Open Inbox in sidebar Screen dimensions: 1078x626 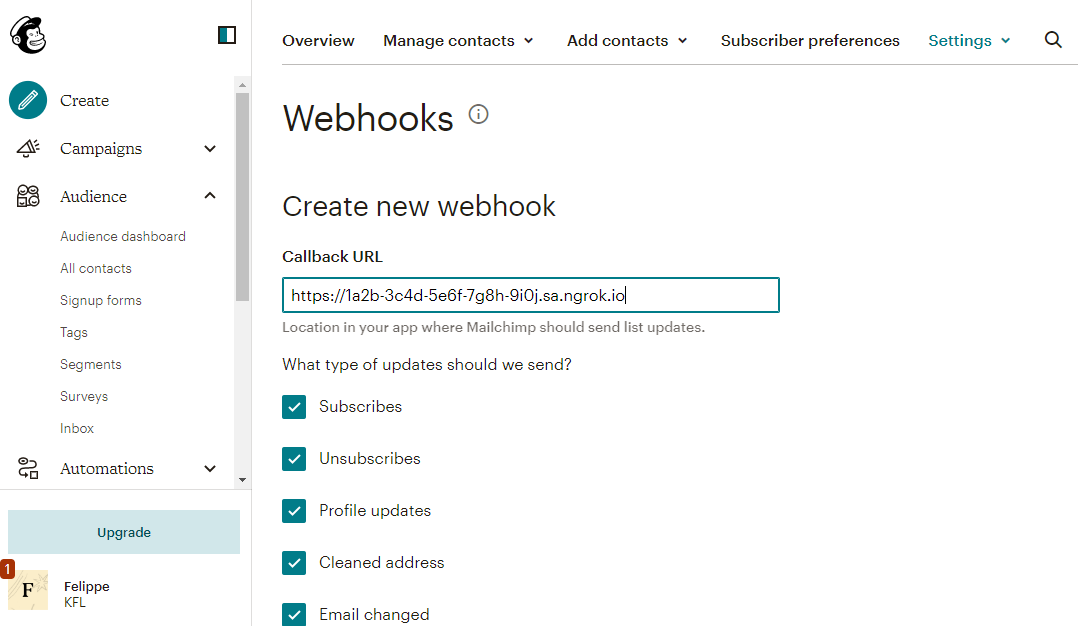[x=77, y=428]
